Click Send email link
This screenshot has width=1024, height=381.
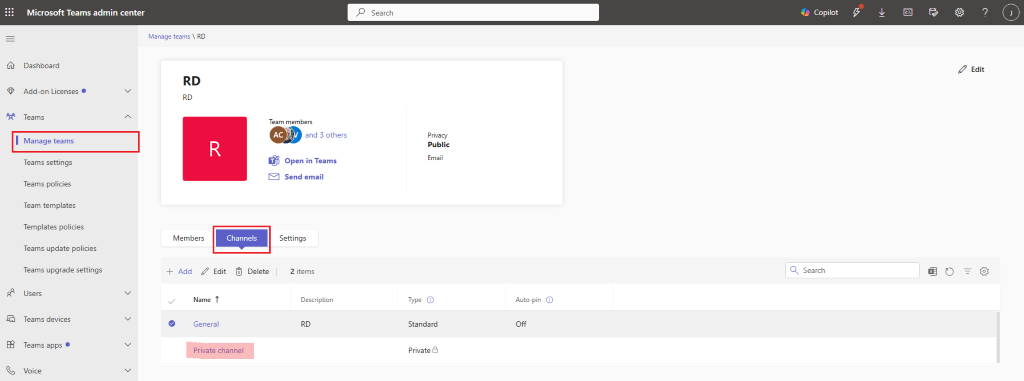point(296,177)
